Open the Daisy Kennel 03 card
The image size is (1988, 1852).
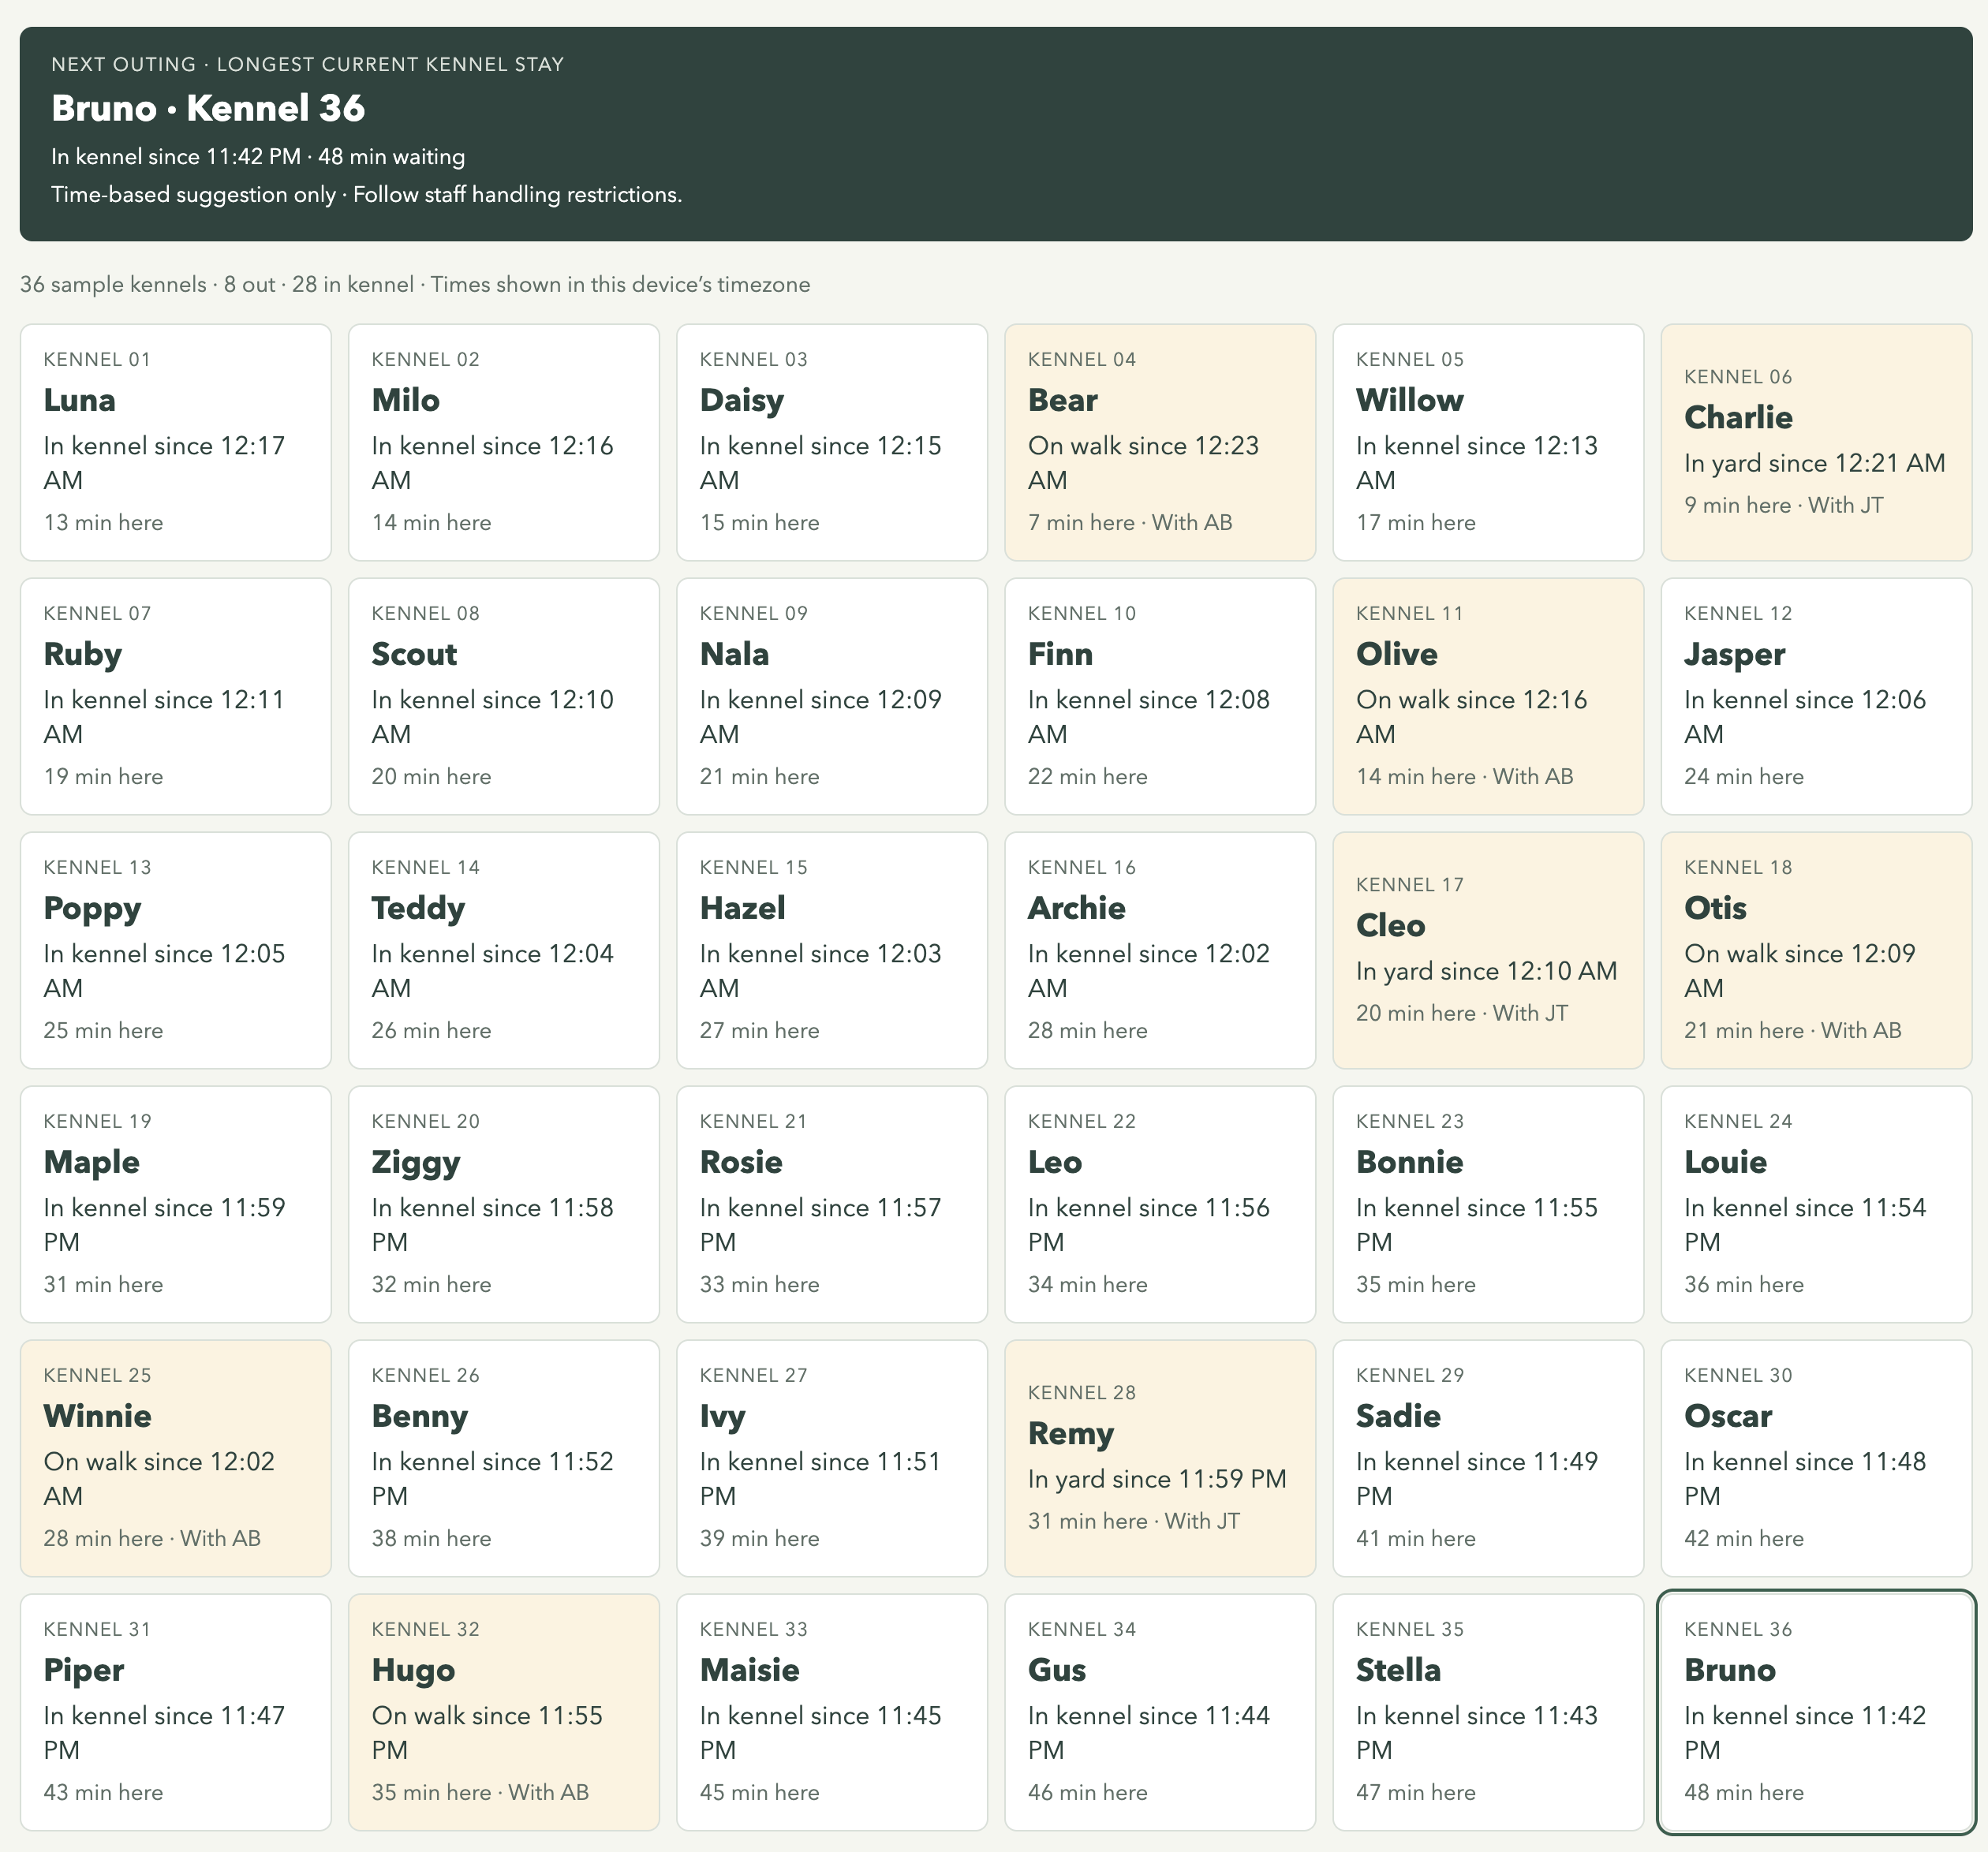832,442
